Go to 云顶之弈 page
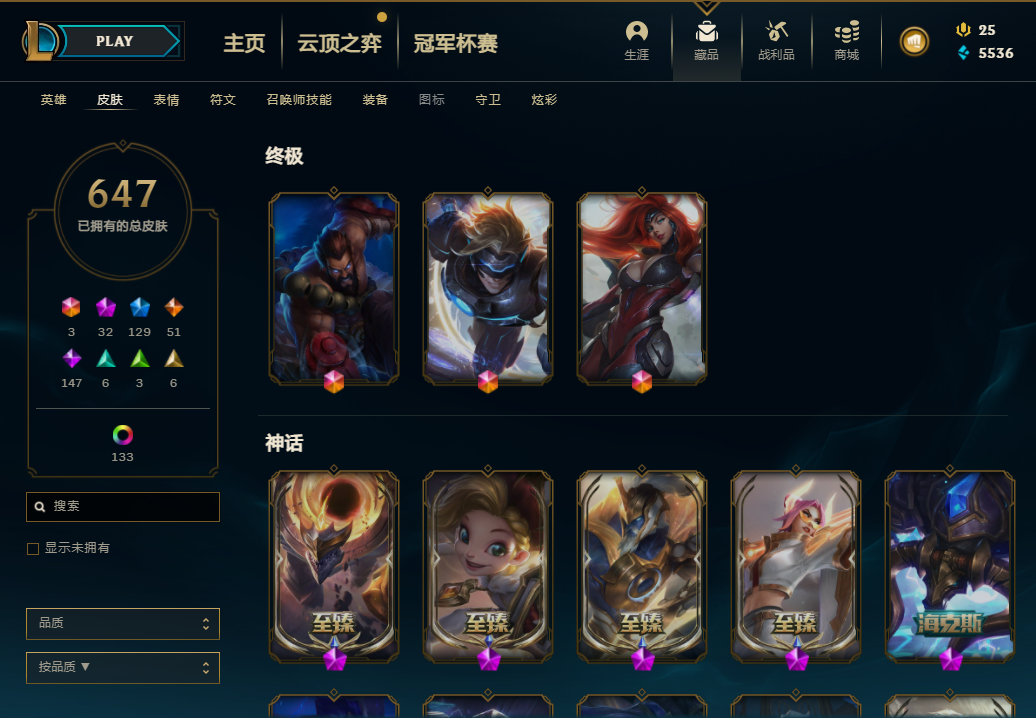 point(339,44)
